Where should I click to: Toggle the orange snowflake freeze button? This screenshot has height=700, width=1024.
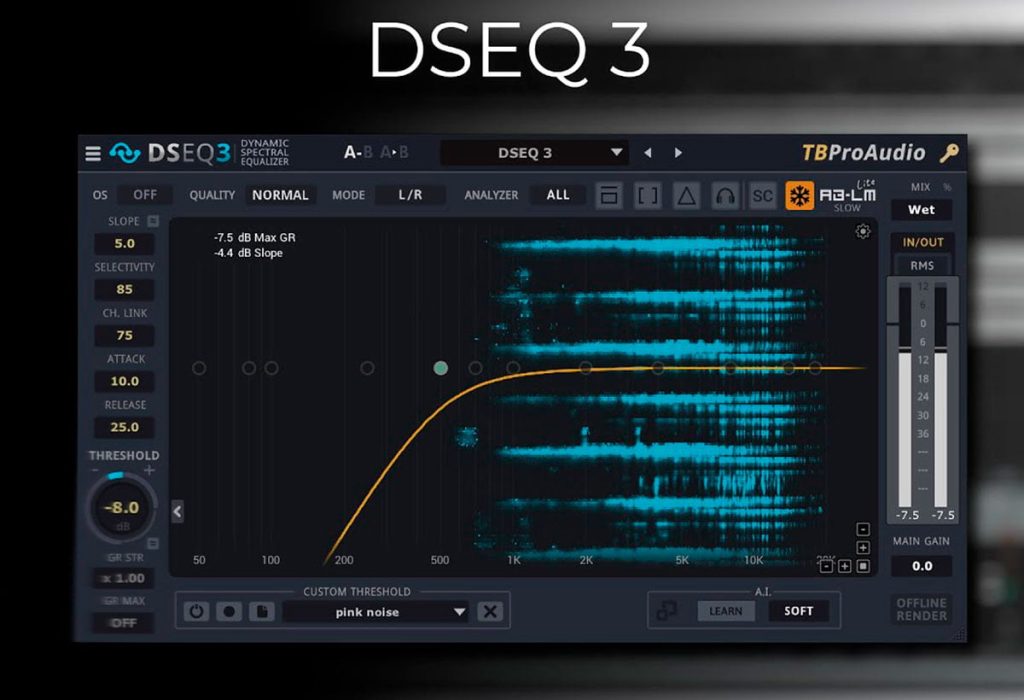tap(799, 195)
